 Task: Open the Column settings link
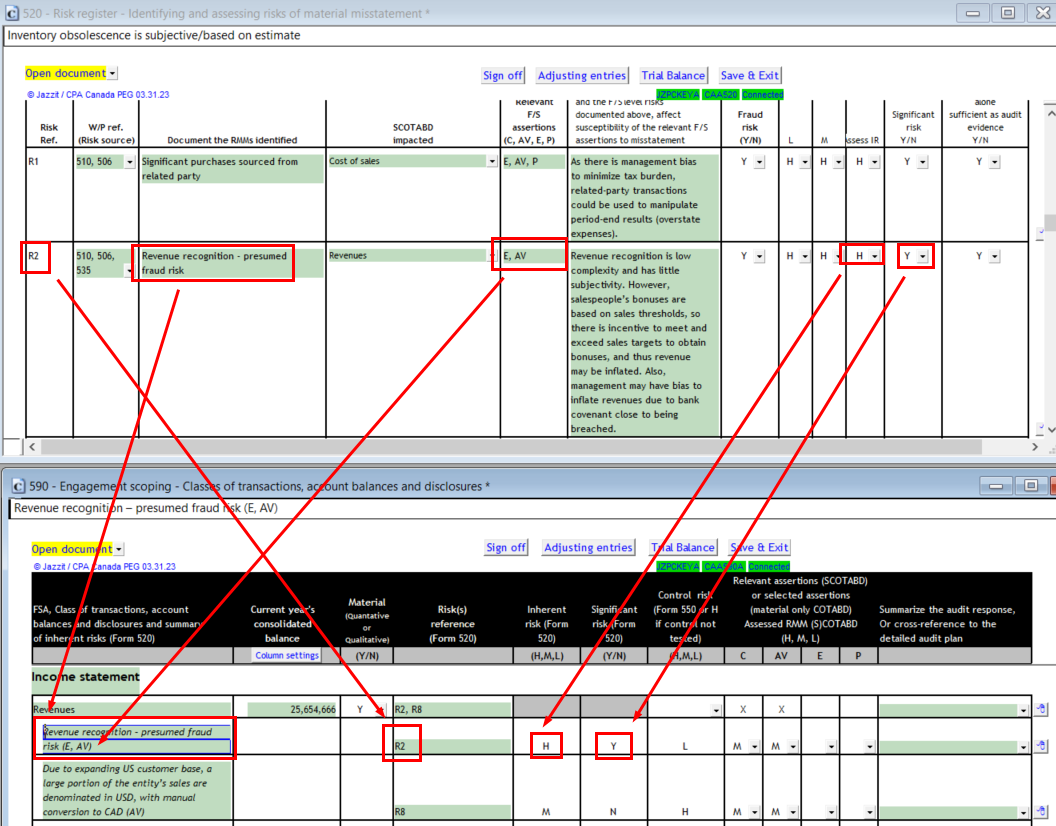pos(287,656)
